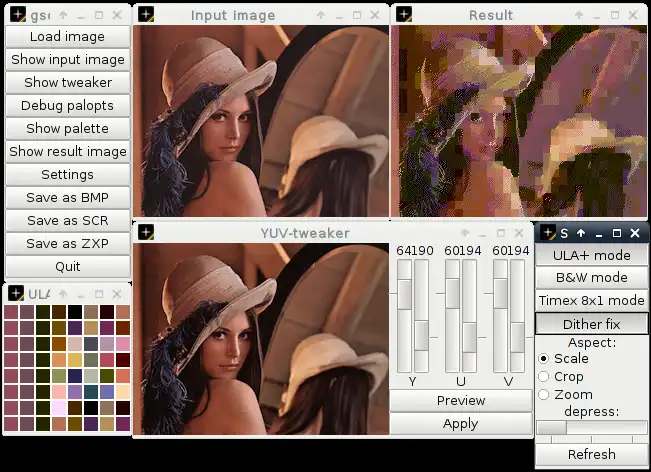Image resolution: width=651 pixels, height=472 pixels.
Task: Shade the YUV-tweaker window with its up-arrow icon
Action: click(465, 233)
